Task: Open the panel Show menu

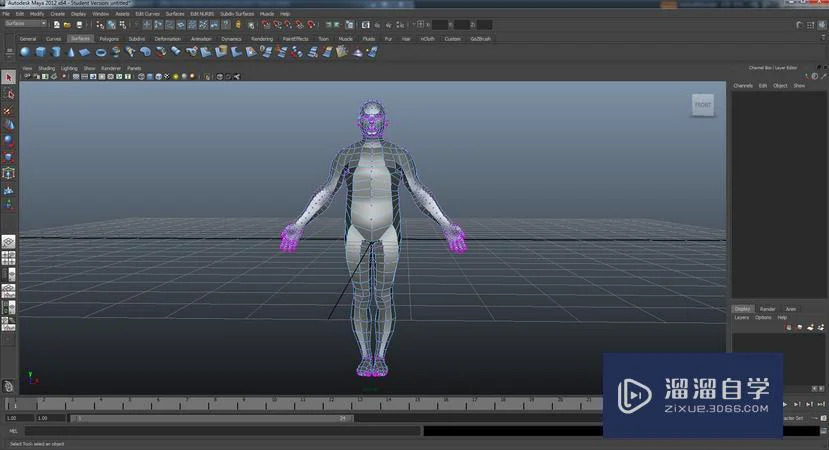Action: click(89, 68)
